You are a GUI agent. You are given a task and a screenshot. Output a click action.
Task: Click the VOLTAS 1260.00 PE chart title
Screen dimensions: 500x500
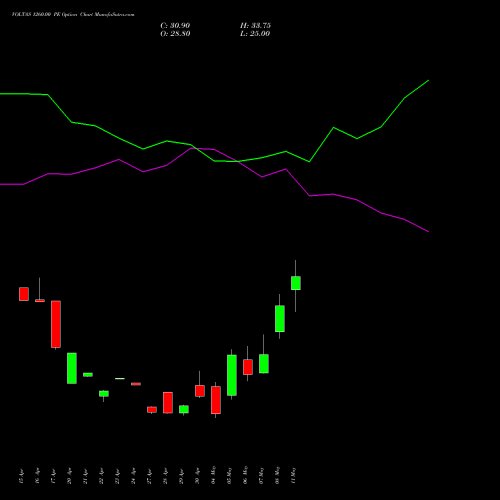click(x=73, y=15)
